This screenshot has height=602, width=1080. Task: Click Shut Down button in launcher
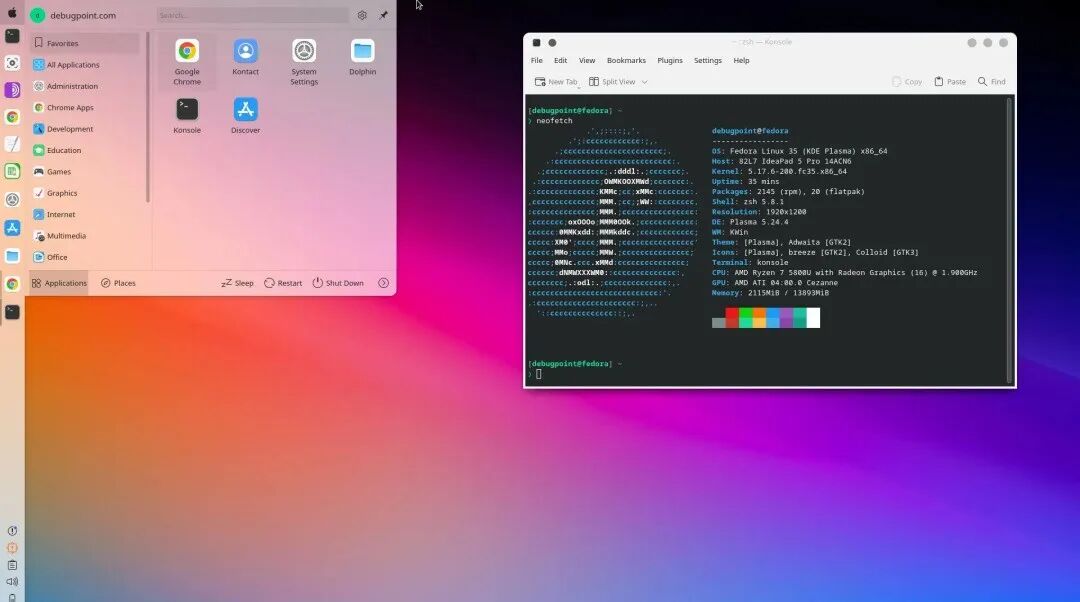[338, 283]
